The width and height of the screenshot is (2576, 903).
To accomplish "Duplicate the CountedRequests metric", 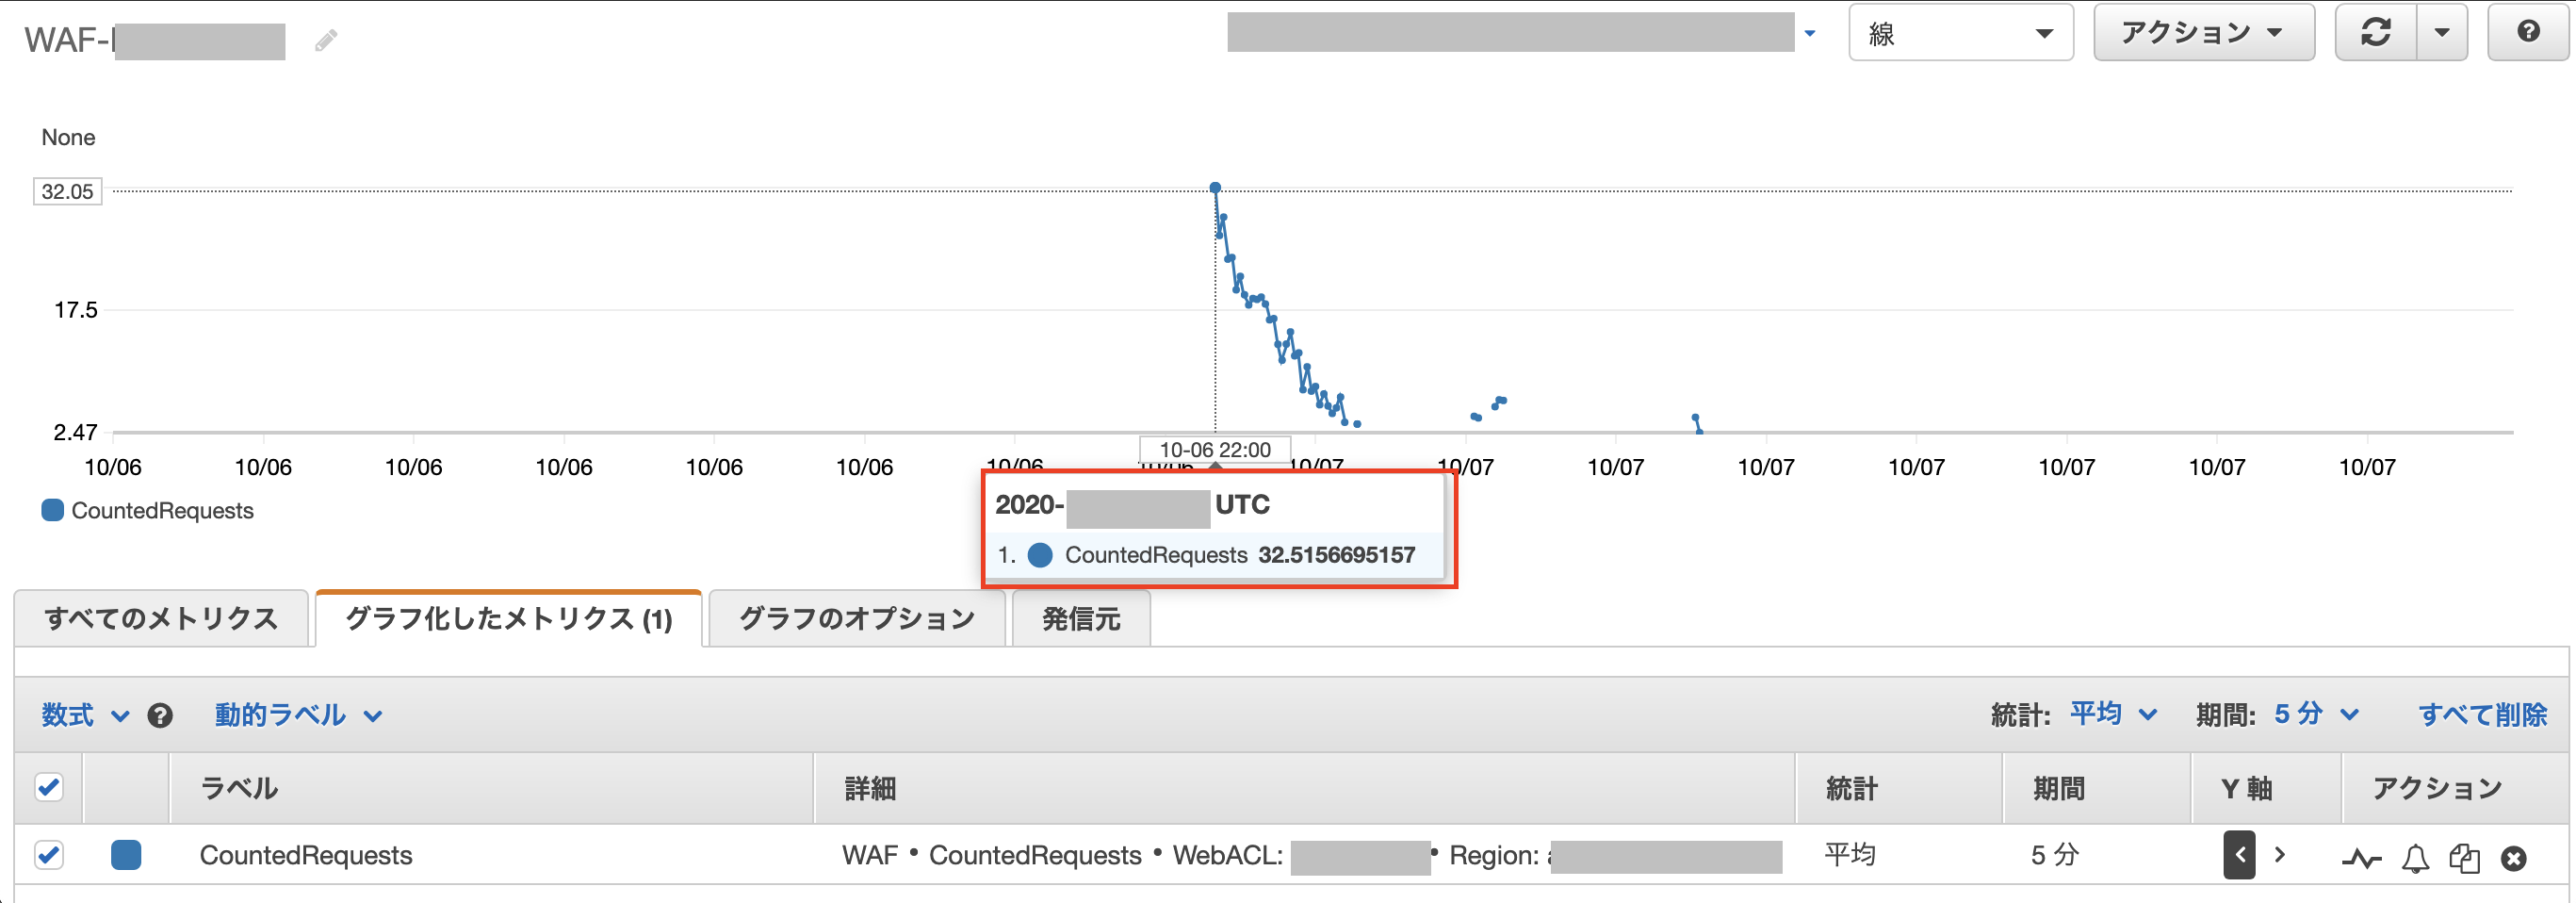I will tap(2465, 858).
